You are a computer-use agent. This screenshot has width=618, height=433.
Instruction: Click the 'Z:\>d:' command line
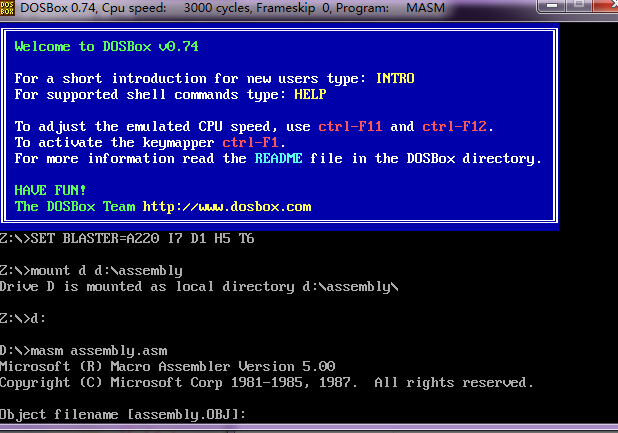[23, 318]
